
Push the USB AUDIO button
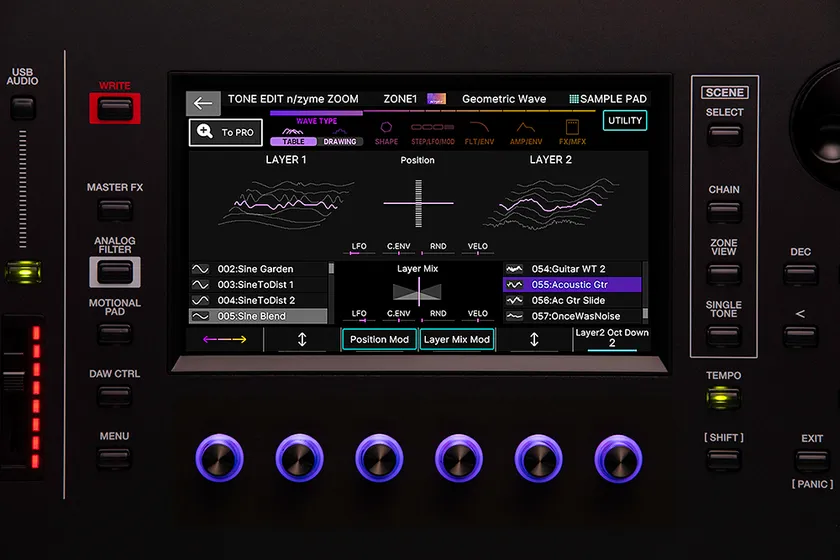coord(22,108)
